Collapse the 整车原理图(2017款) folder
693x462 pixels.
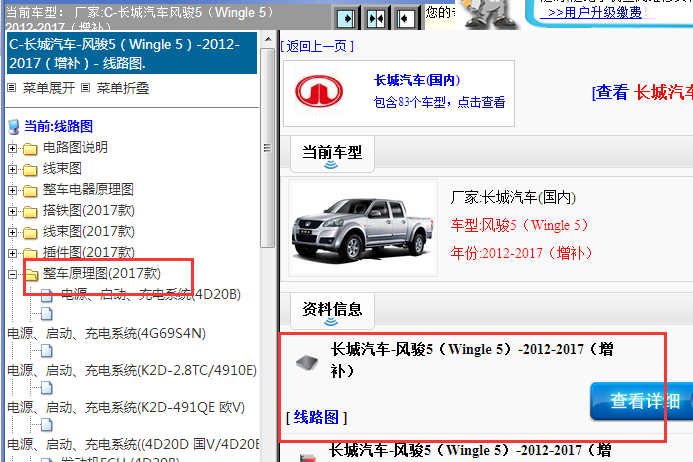[x=12, y=275]
